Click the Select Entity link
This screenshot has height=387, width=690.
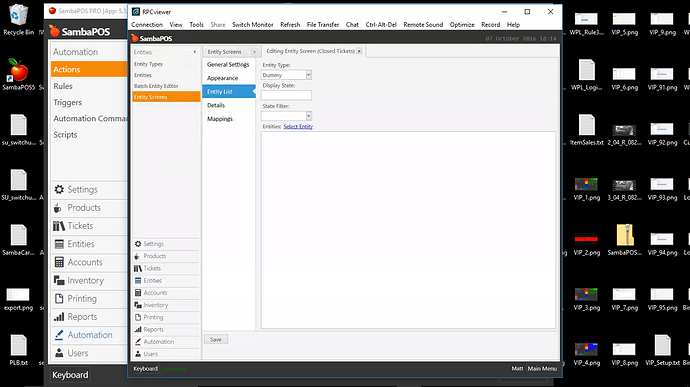pyautogui.click(x=298, y=126)
